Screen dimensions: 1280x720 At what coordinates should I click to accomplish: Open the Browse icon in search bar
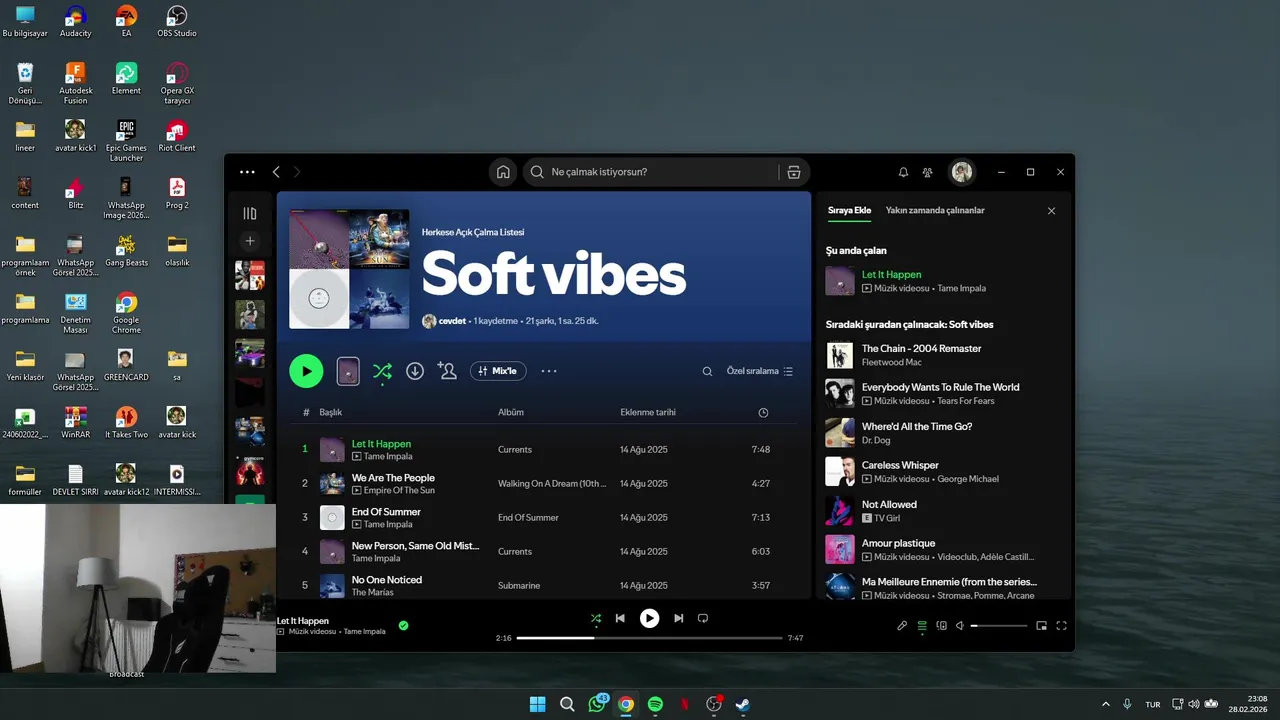tap(794, 172)
